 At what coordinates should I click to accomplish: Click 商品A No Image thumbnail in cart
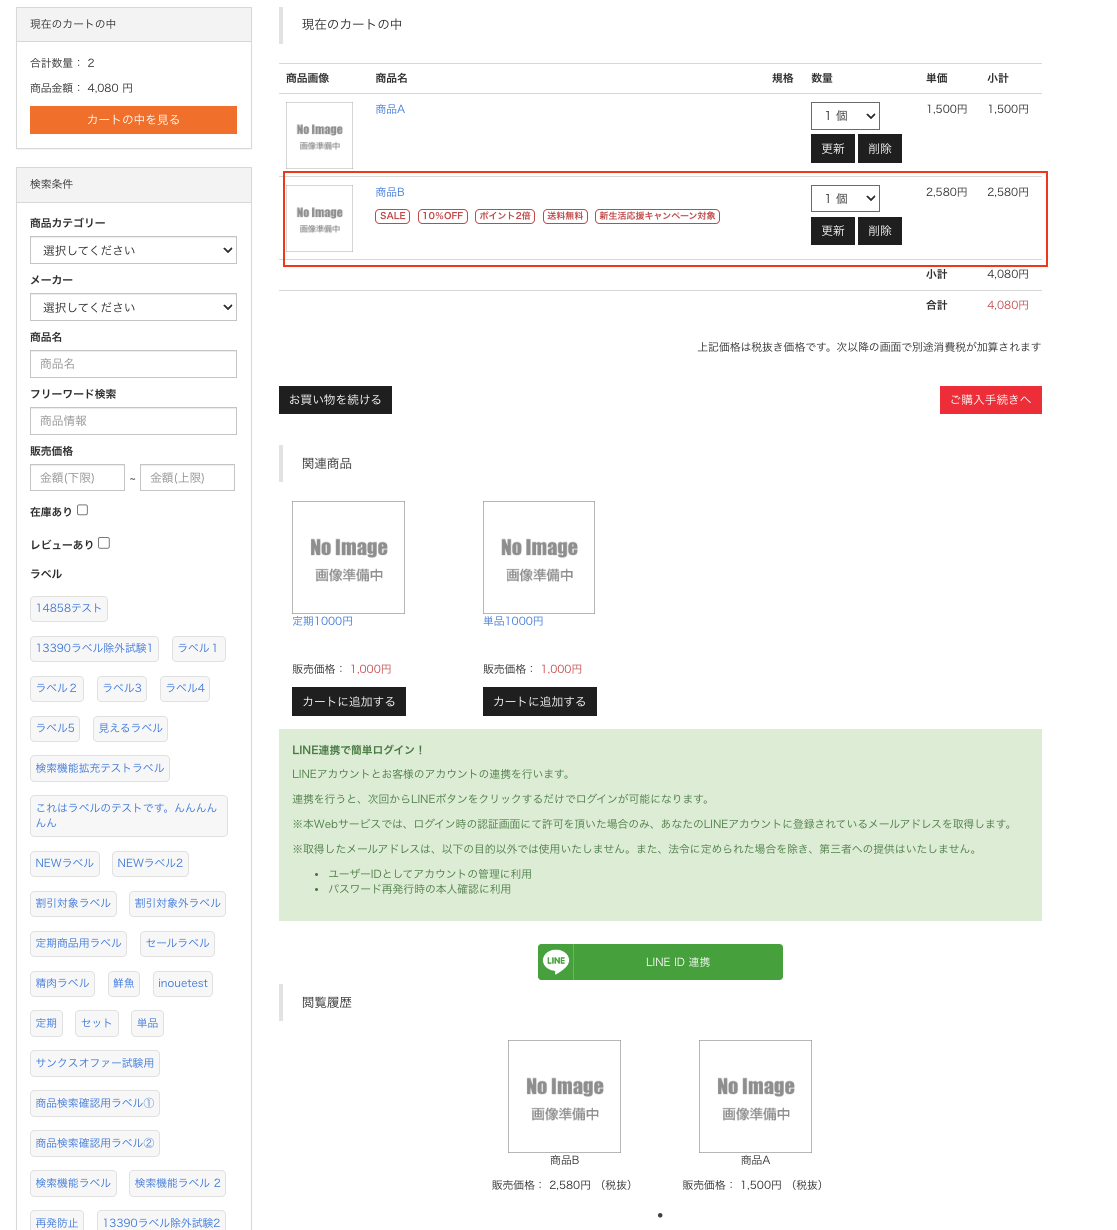(x=319, y=136)
